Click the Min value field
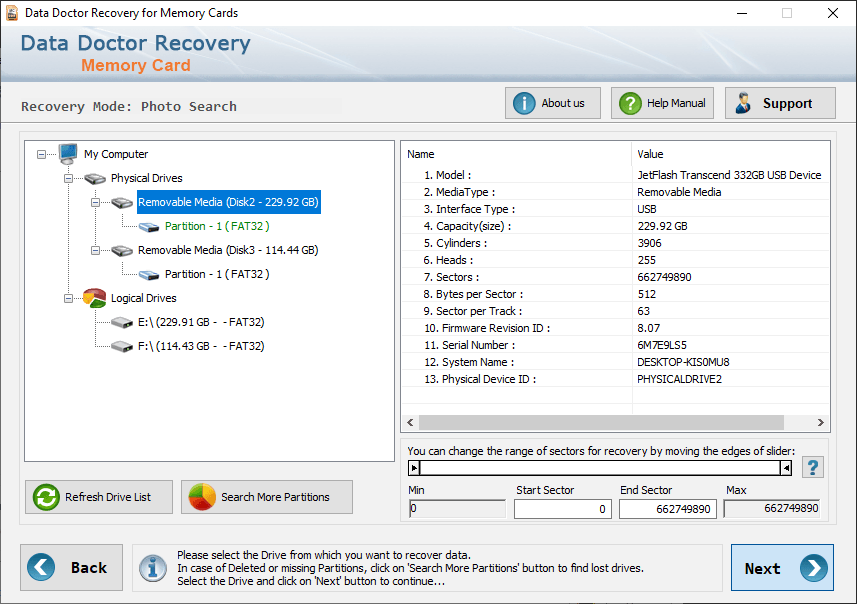The width and height of the screenshot is (857, 604). pyautogui.click(x=457, y=508)
